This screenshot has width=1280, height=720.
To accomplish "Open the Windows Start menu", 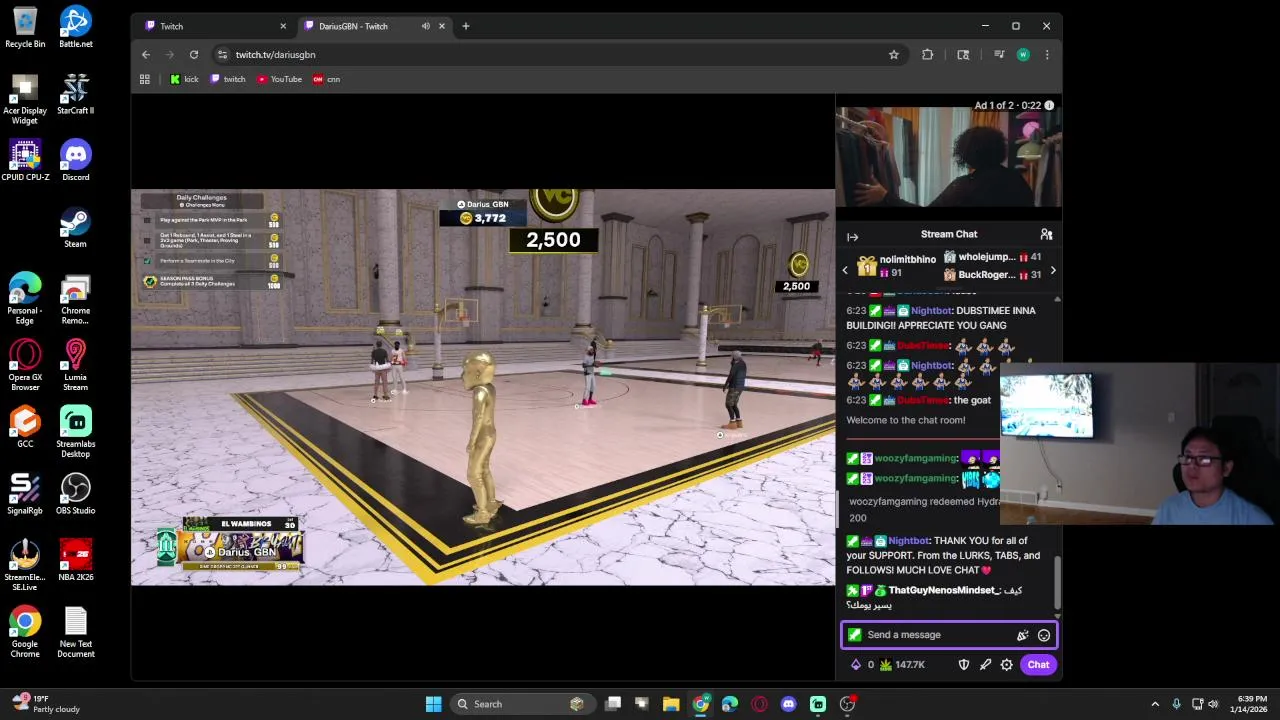I will pos(434,704).
